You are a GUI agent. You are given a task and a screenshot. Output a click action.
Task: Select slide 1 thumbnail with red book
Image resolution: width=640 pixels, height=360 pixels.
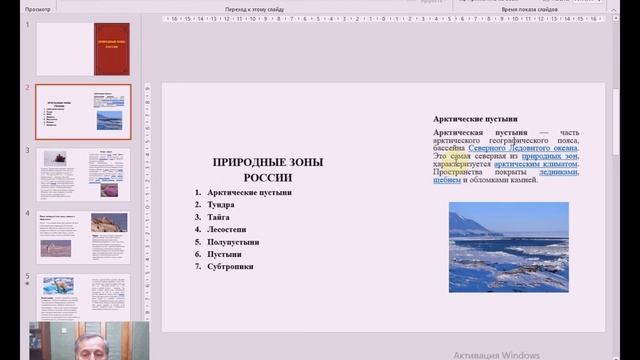[x=83, y=49]
